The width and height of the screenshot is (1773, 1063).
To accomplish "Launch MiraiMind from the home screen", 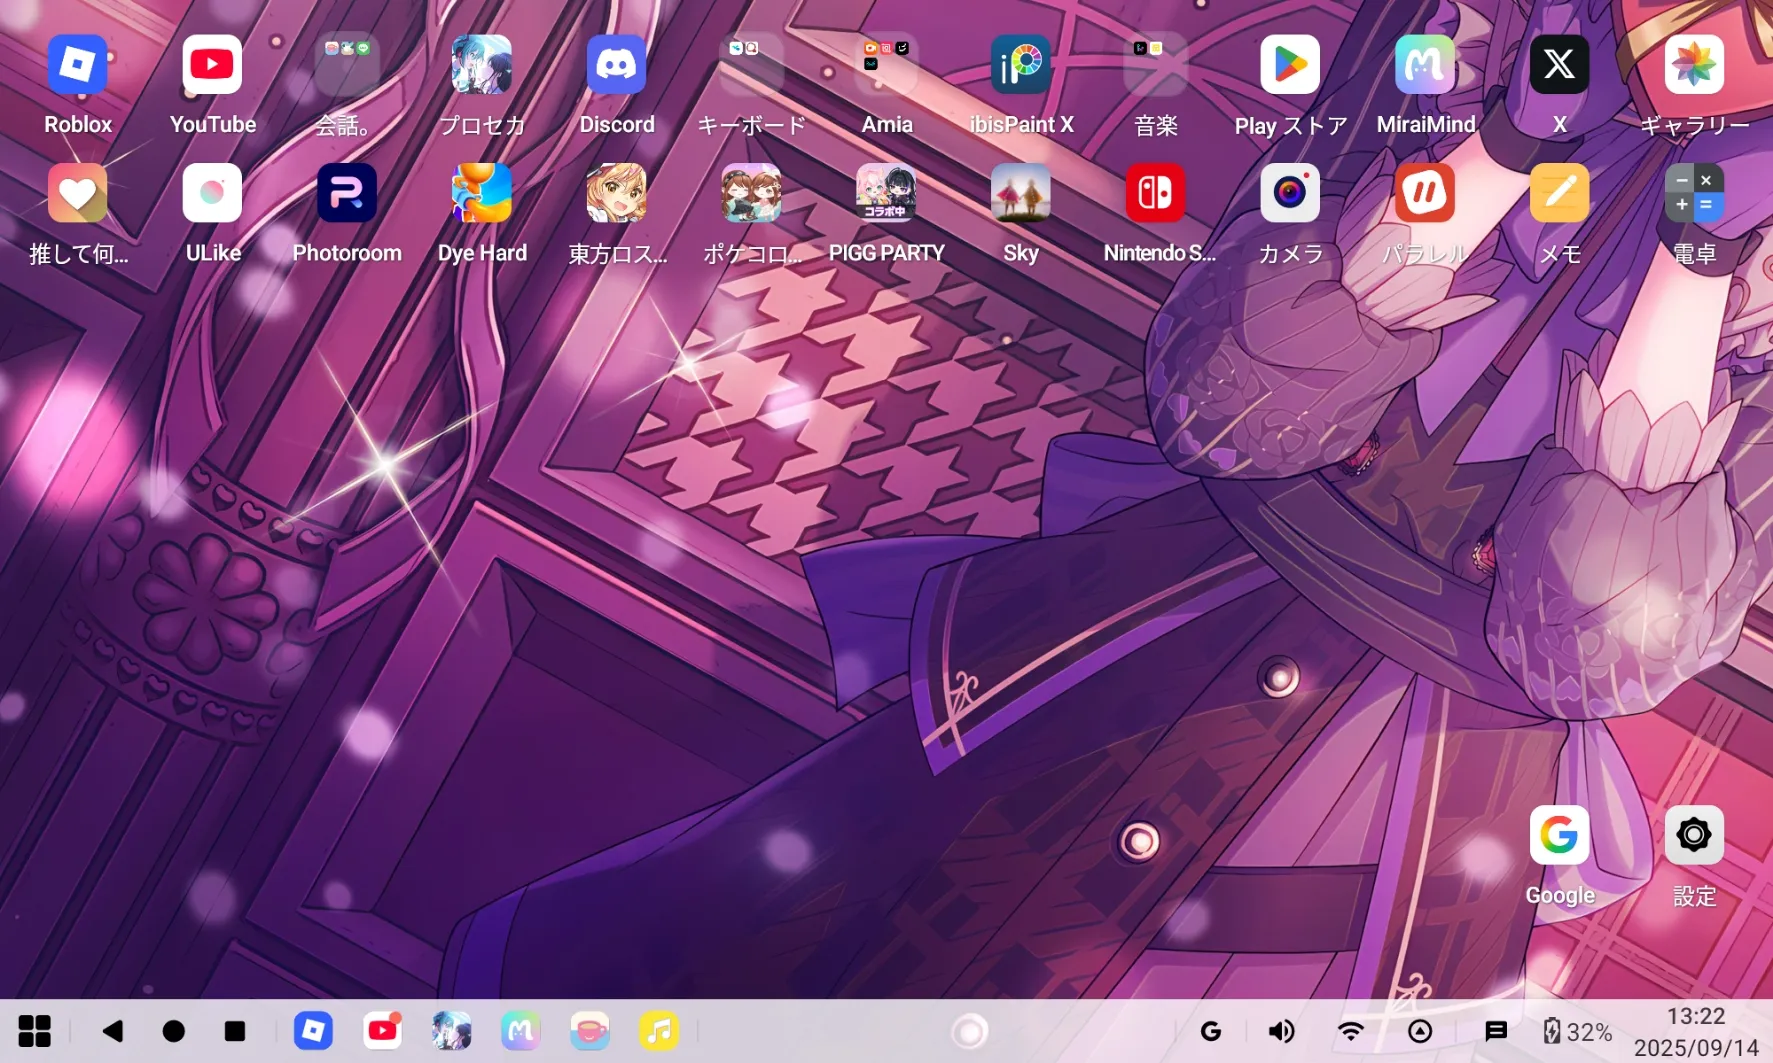I will click(x=1425, y=65).
